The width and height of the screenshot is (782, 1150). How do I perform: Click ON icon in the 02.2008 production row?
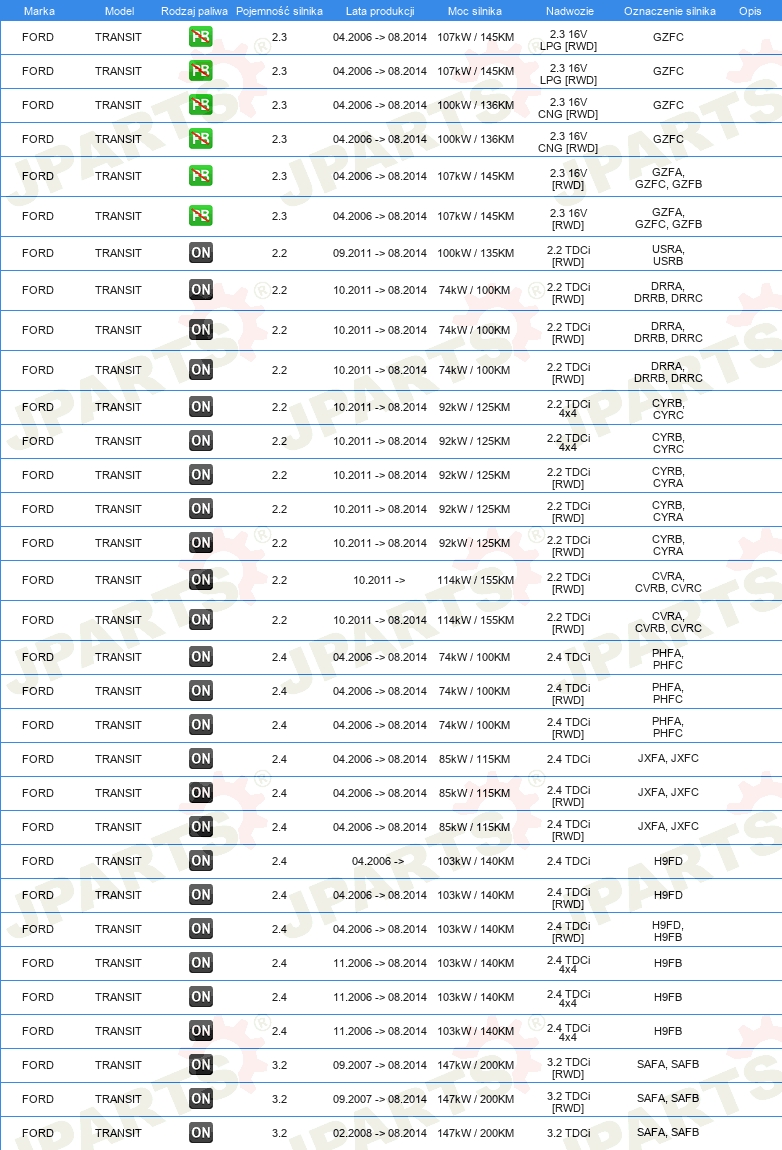click(200, 1133)
